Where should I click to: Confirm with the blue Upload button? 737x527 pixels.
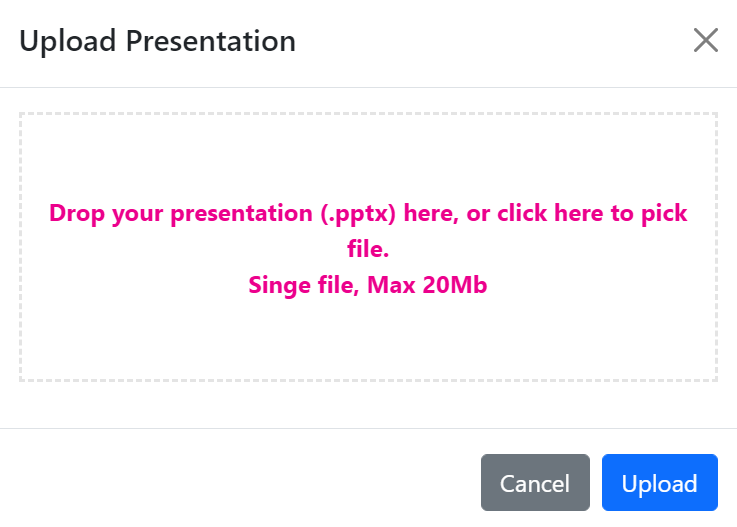pos(659,483)
